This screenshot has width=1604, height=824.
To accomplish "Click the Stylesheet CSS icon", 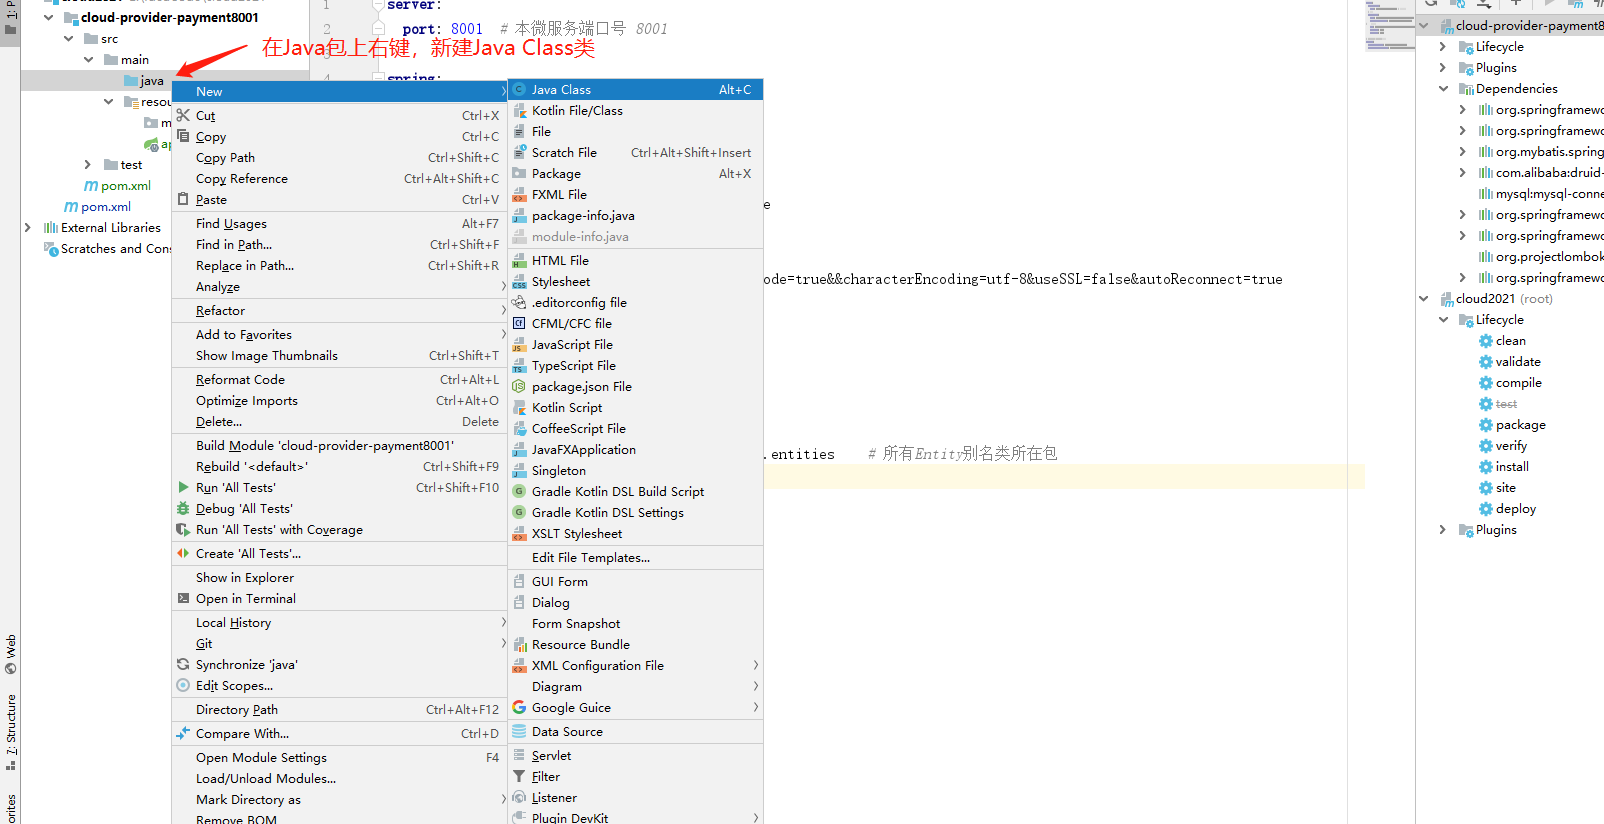I will click(519, 282).
